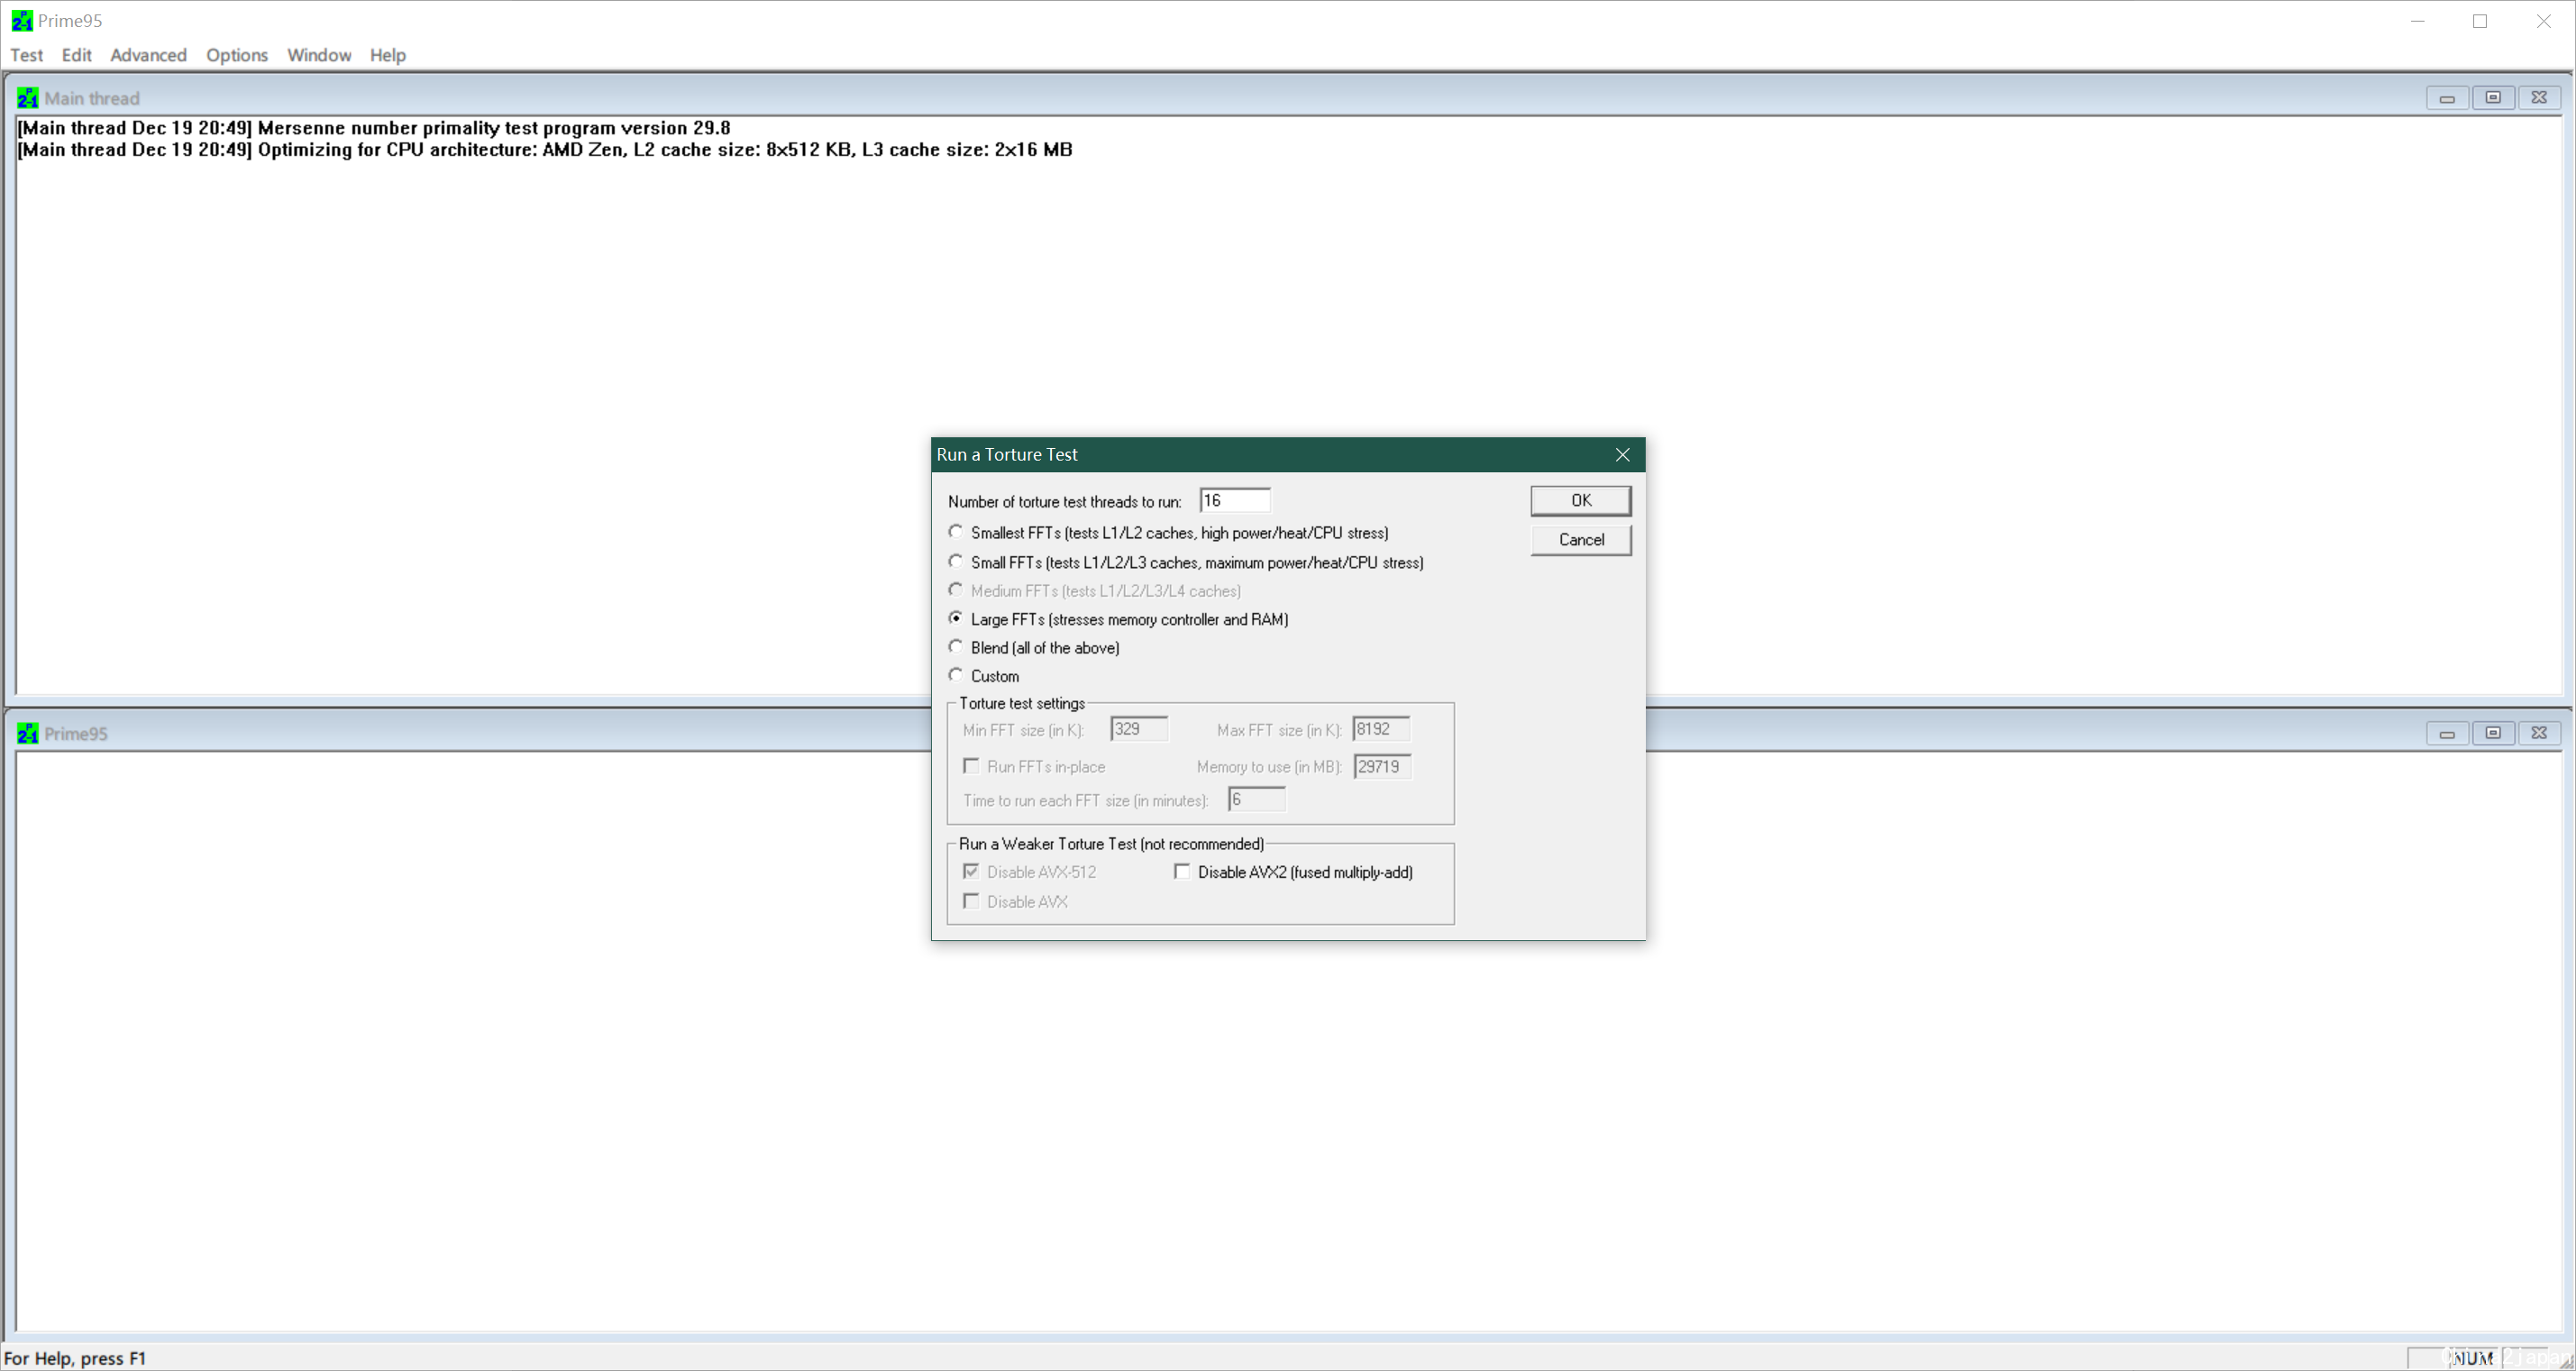2576x1371 pixels.
Task: Toggle the Run FFTs in-place checkbox
Action: [x=971, y=766]
